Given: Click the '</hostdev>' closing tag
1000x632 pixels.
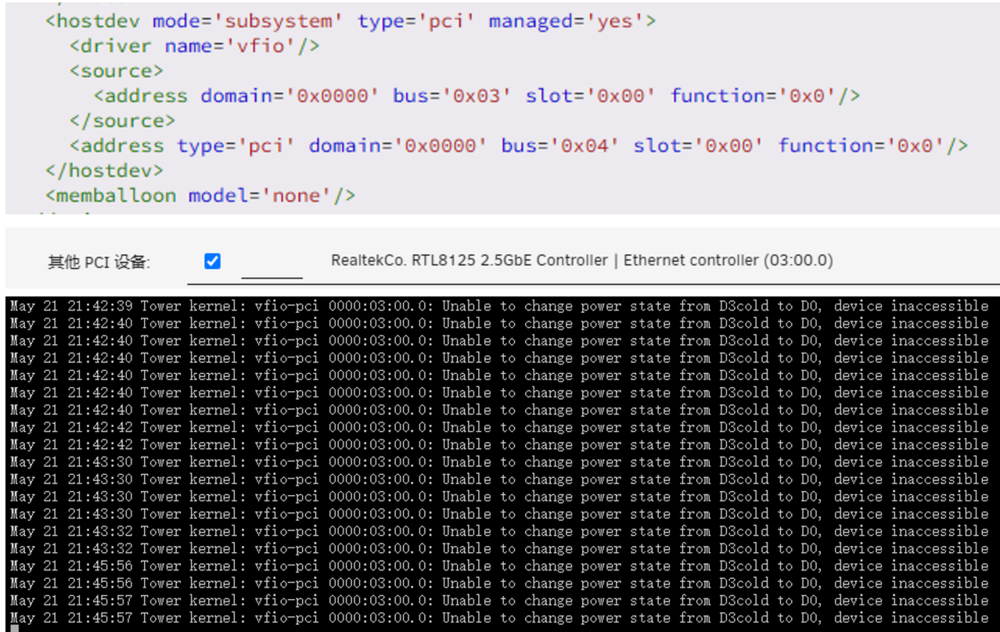Looking at the screenshot, I should (x=104, y=170).
